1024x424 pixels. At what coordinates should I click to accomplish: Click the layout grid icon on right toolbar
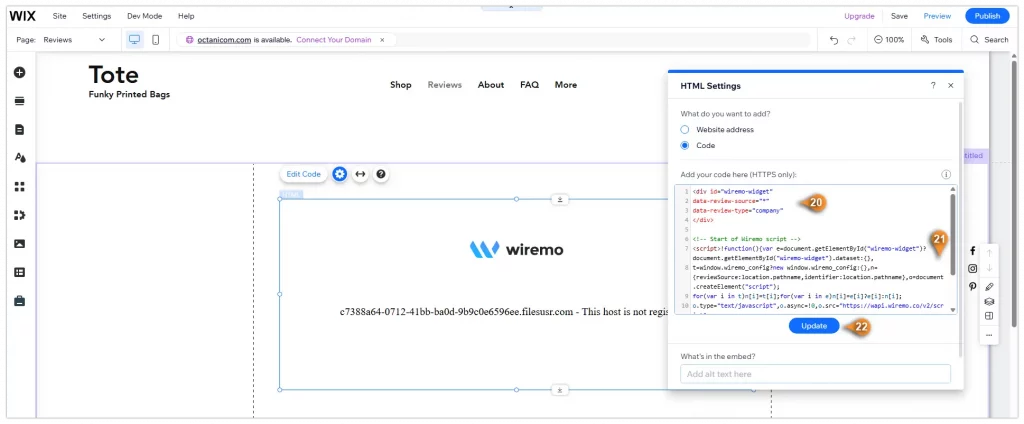click(989, 316)
